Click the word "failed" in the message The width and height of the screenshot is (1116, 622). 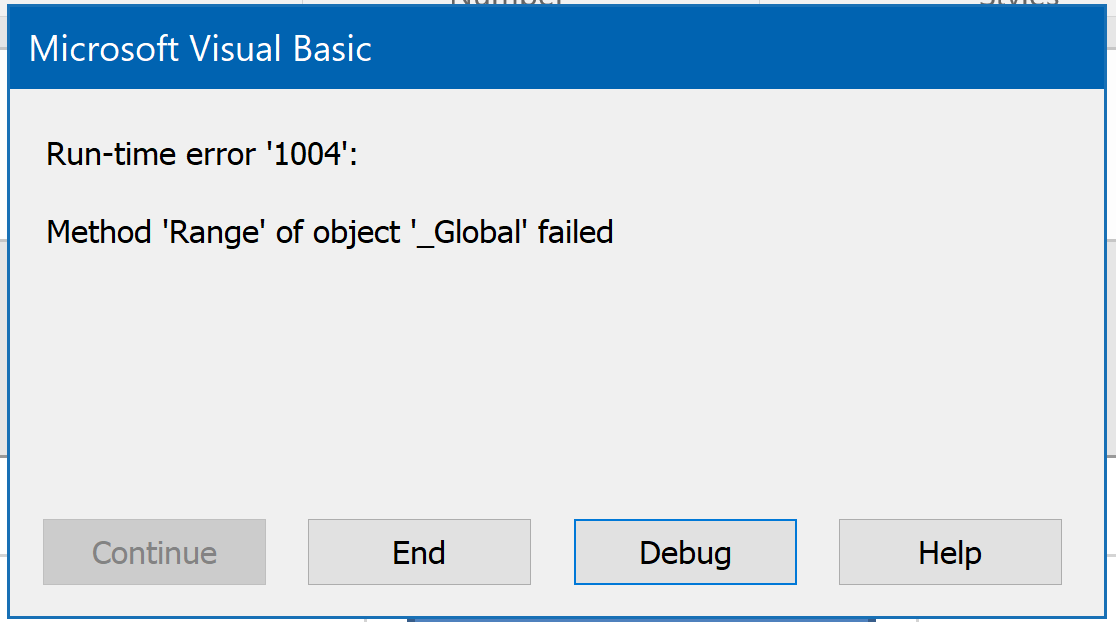576,233
